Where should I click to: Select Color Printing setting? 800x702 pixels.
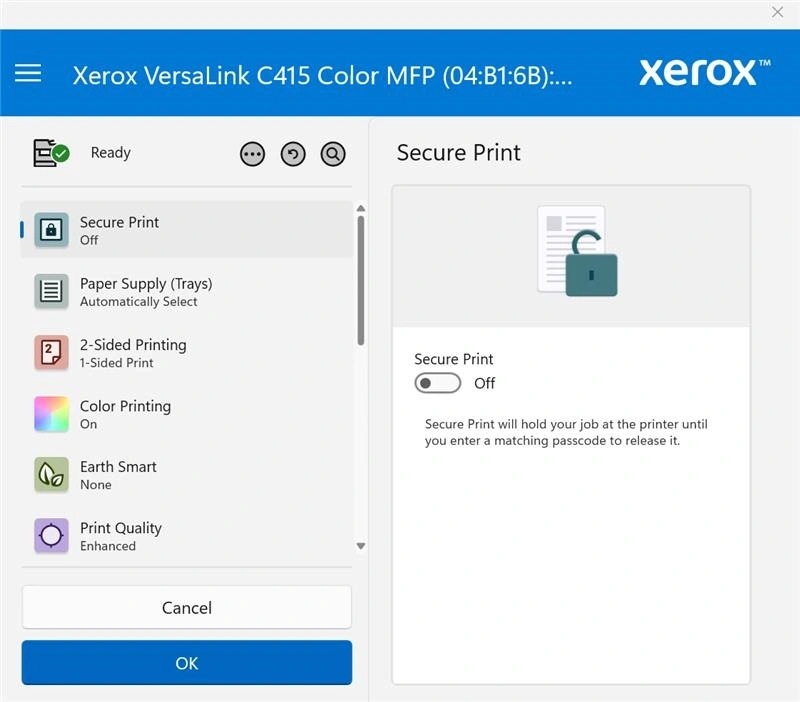[187, 414]
